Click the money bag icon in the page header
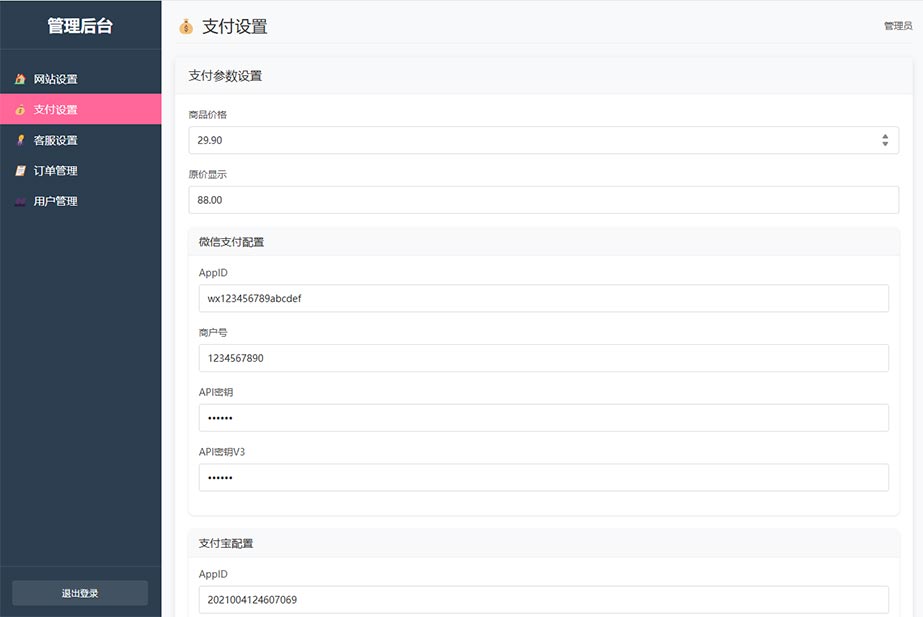 click(x=186, y=27)
